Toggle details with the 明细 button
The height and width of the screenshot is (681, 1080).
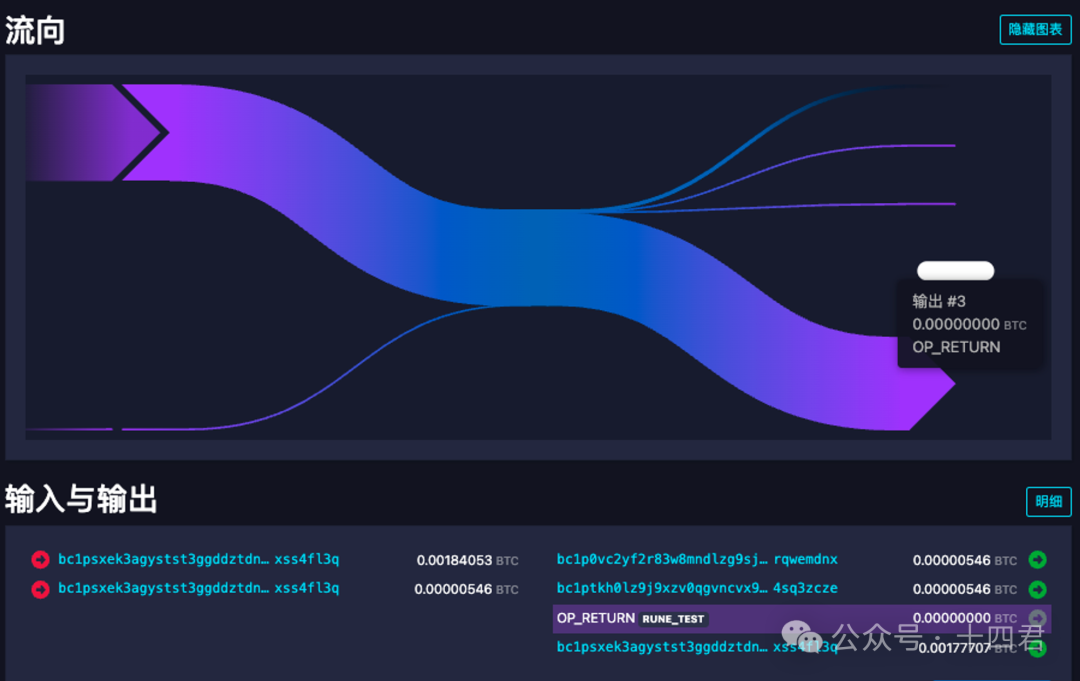click(x=1048, y=501)
